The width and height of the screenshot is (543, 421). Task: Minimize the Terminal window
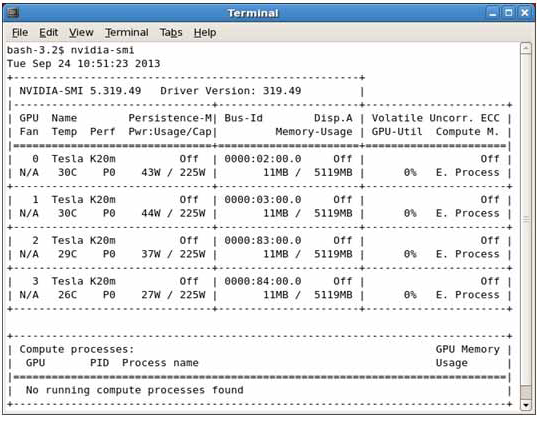pyautogui.click(x=492, y=13)
